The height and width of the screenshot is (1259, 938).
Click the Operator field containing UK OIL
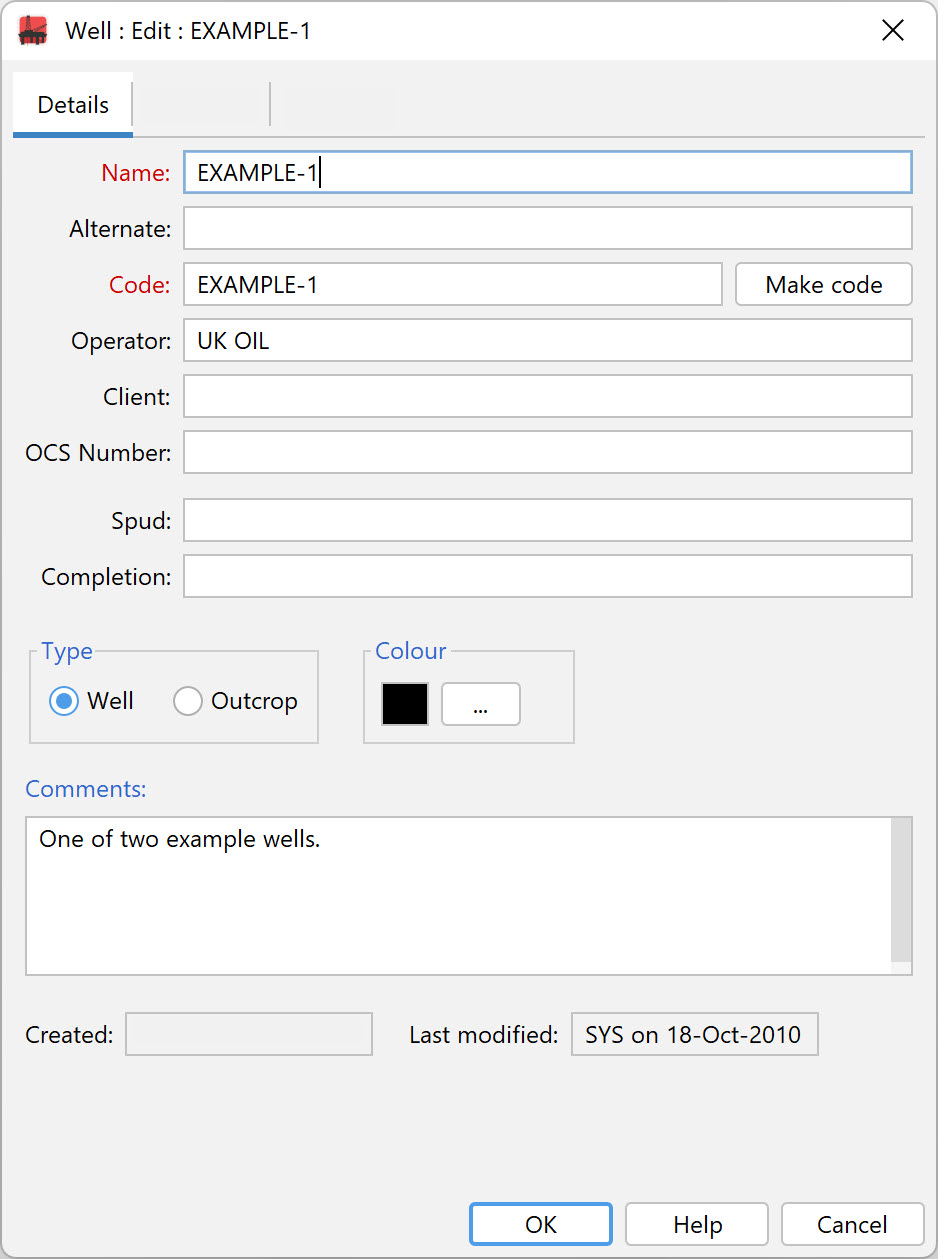point(548,340)
